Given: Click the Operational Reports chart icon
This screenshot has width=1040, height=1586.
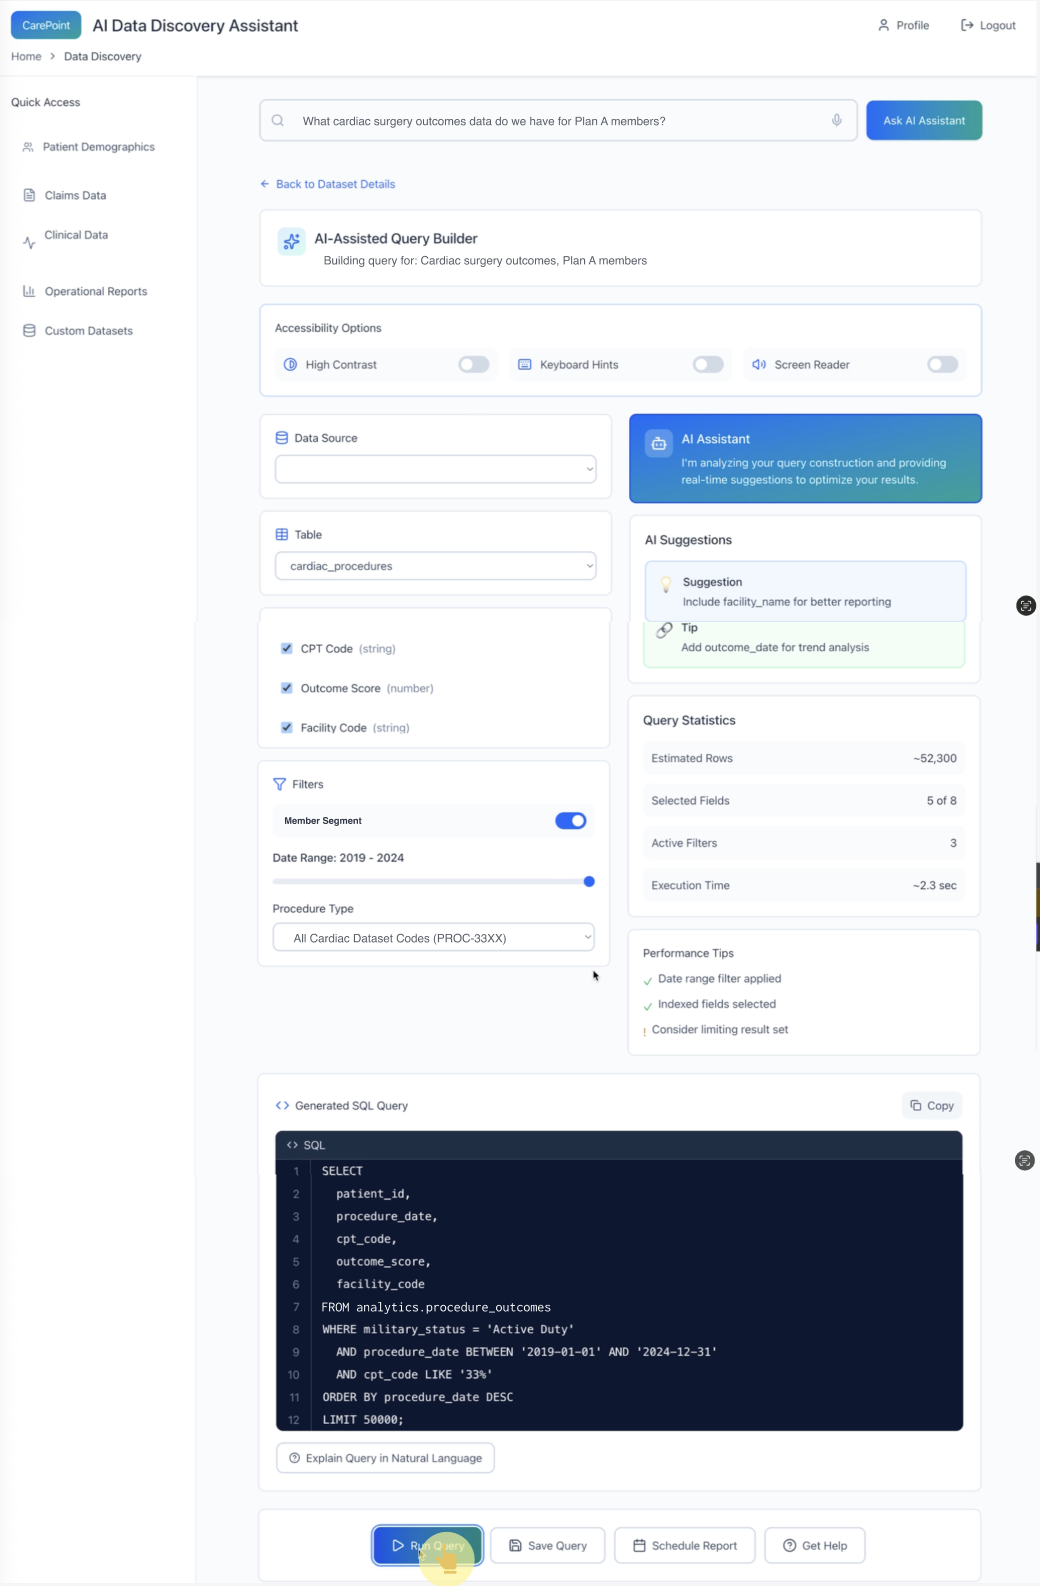Looking at the screenshot, I should point(29,291).
